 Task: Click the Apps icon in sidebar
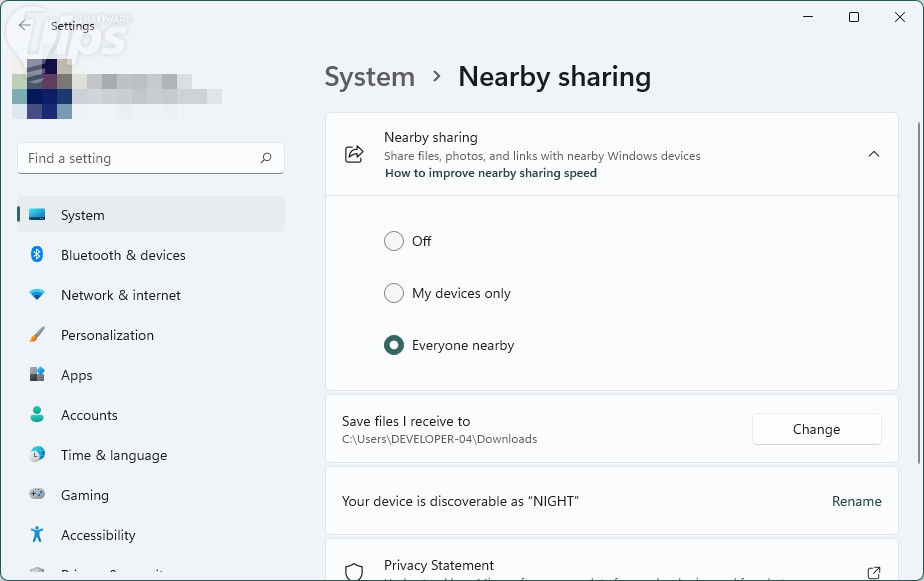[37, 375]
